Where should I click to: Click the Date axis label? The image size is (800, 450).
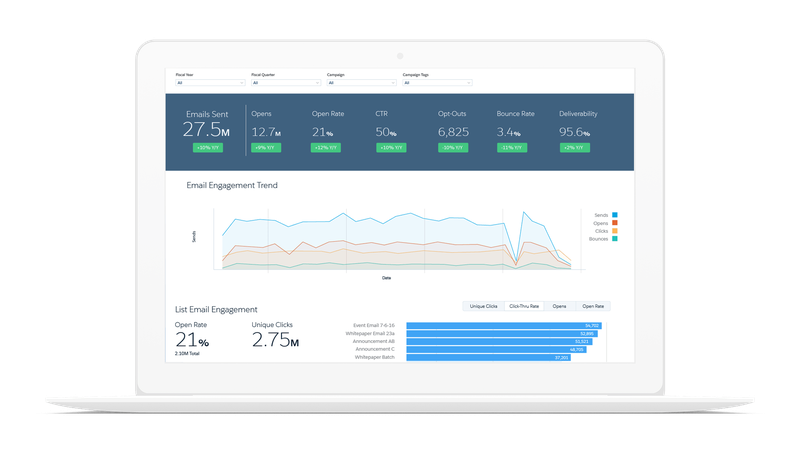pyautogui.click(x=387, y=278)
